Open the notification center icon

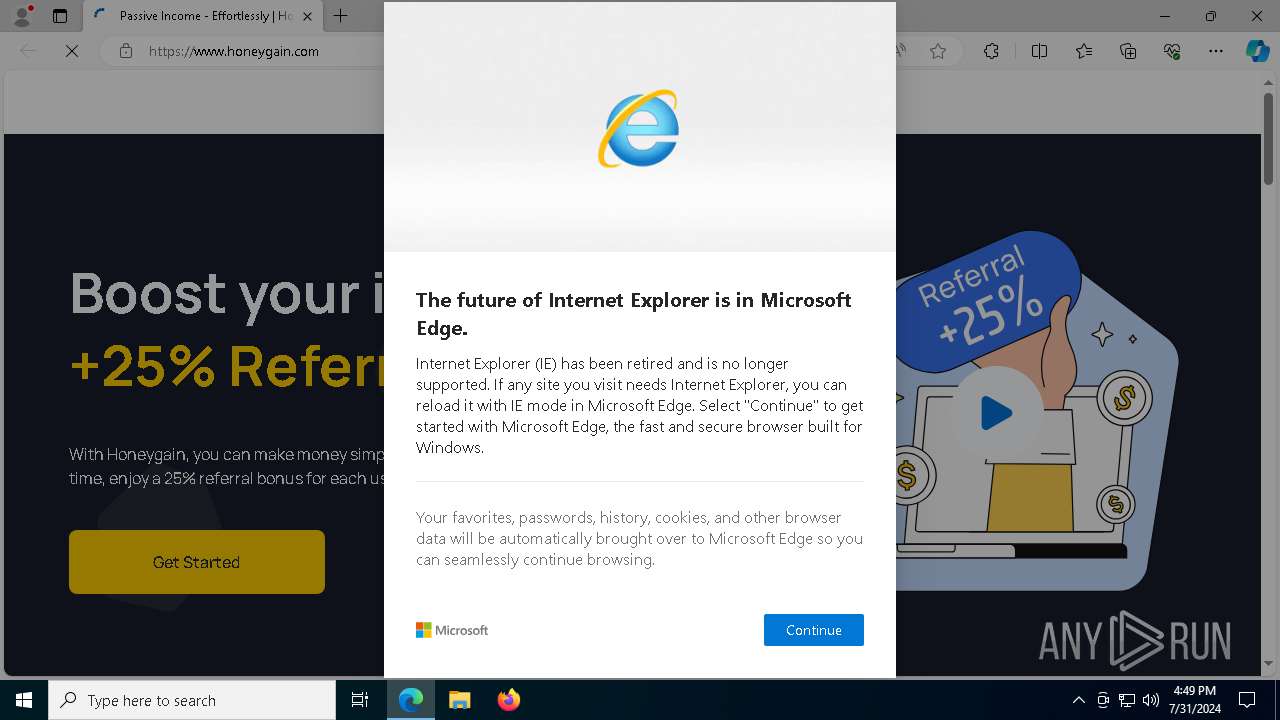coord(1247,700)
